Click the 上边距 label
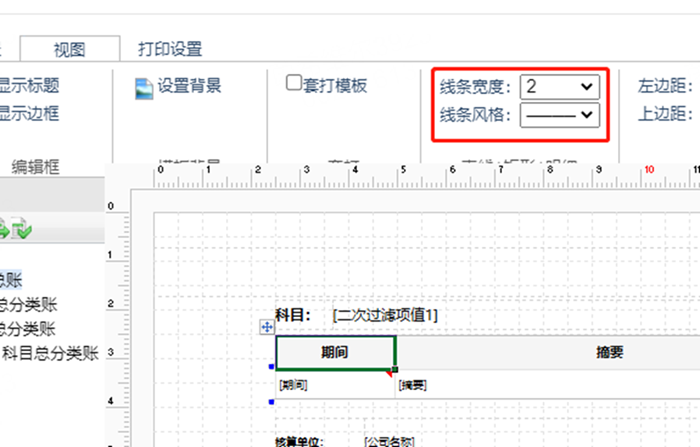 click(666, 114)
